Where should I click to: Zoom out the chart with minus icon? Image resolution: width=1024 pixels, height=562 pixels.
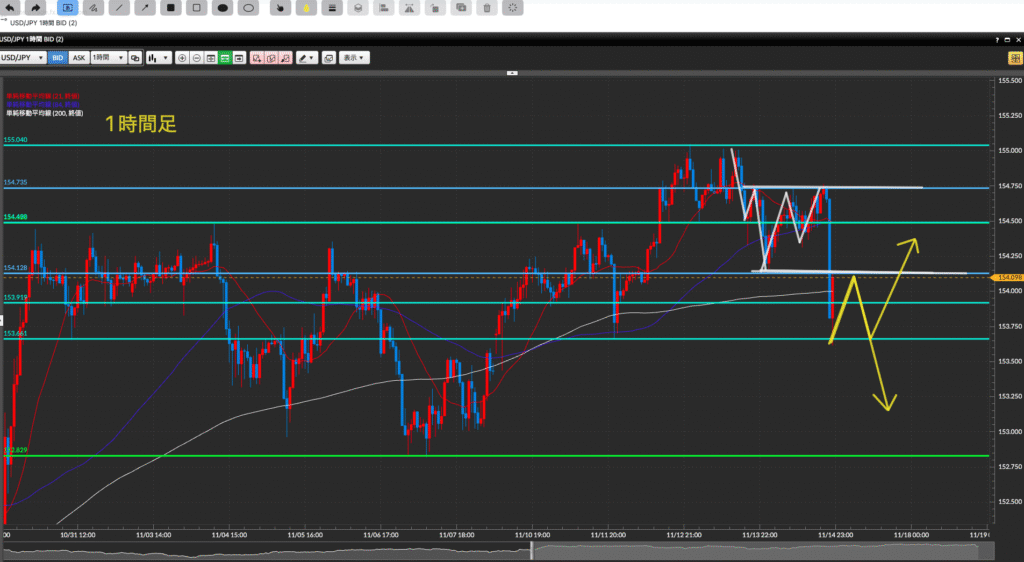197,58
